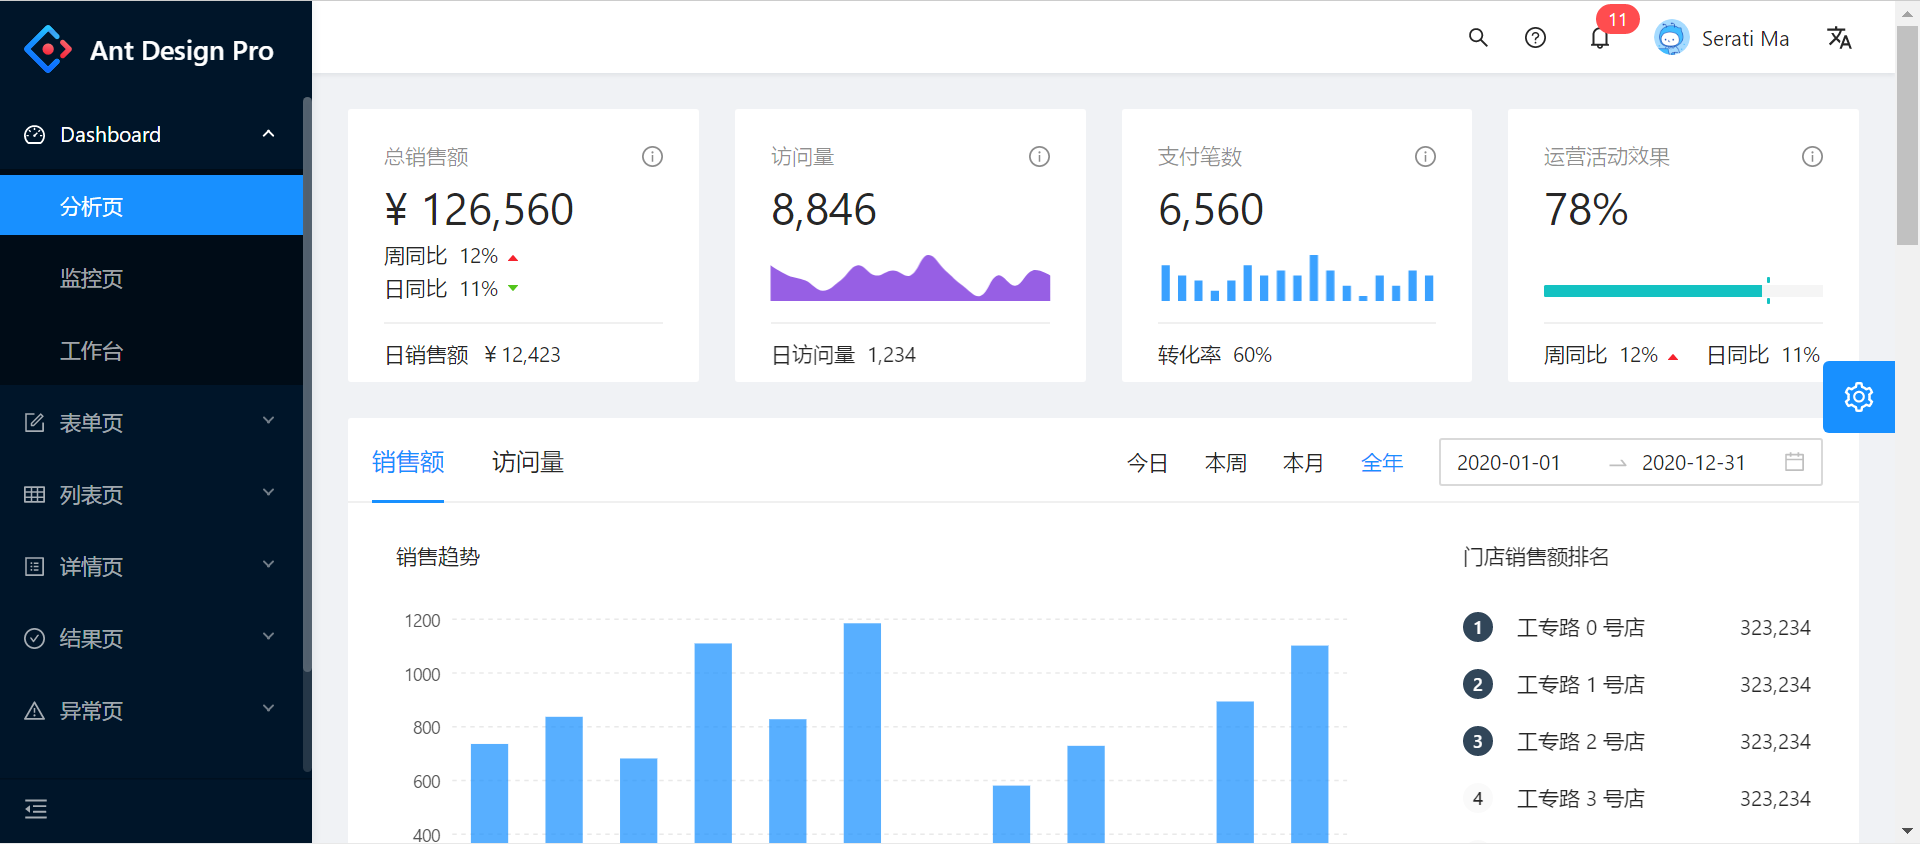Open the help question mark icon

coord(1535,38)
